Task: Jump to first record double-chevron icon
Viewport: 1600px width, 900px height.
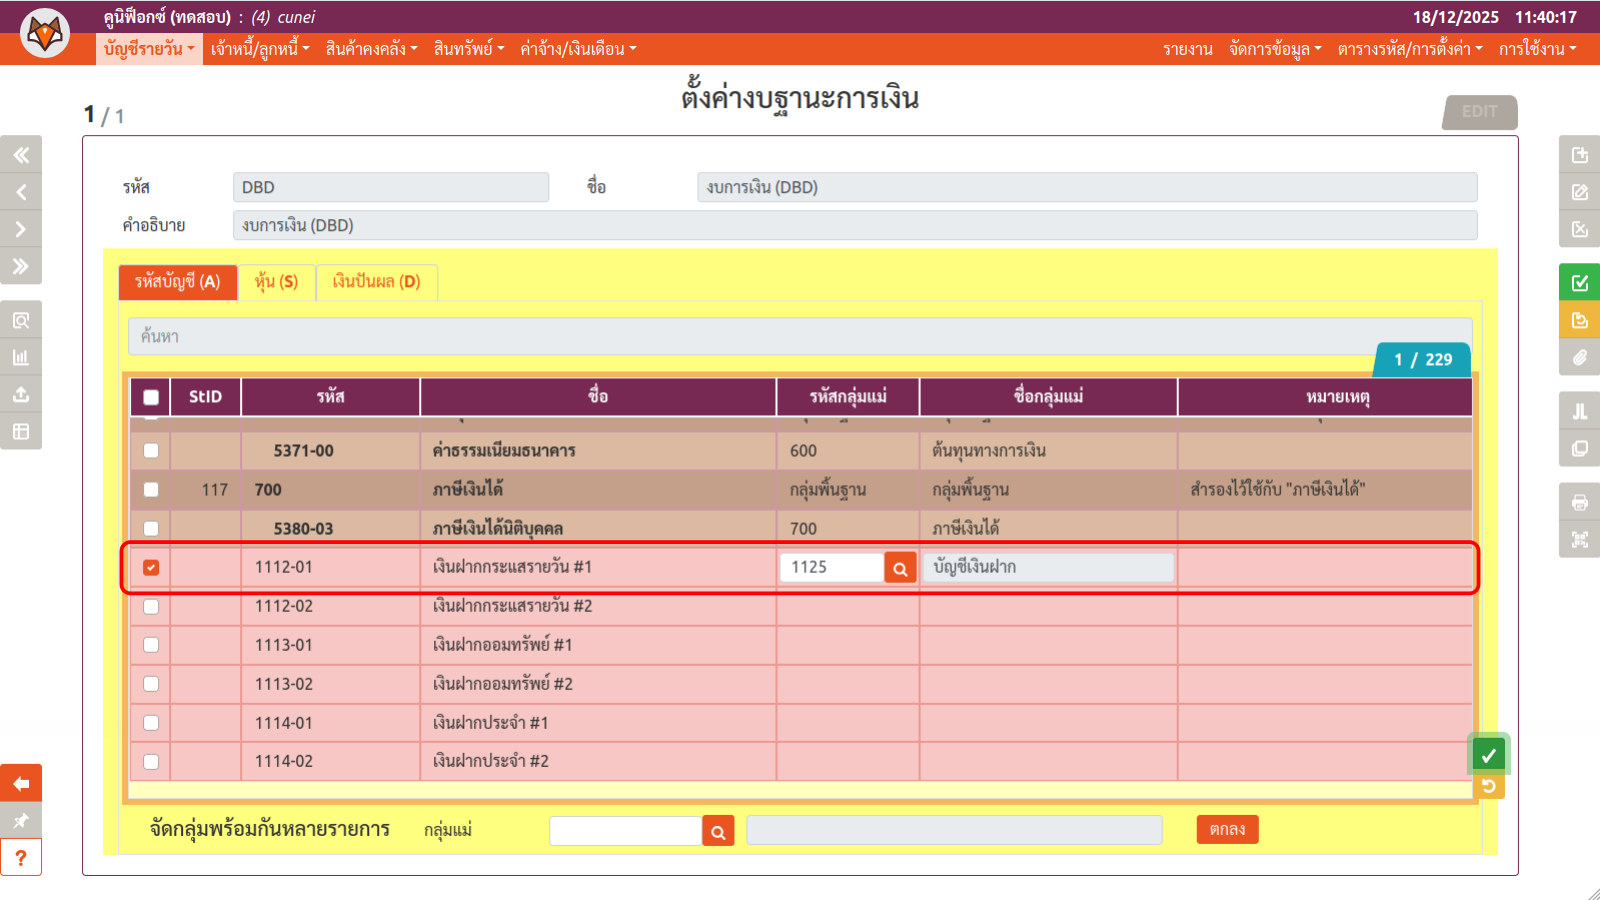Action: [21, 155]
